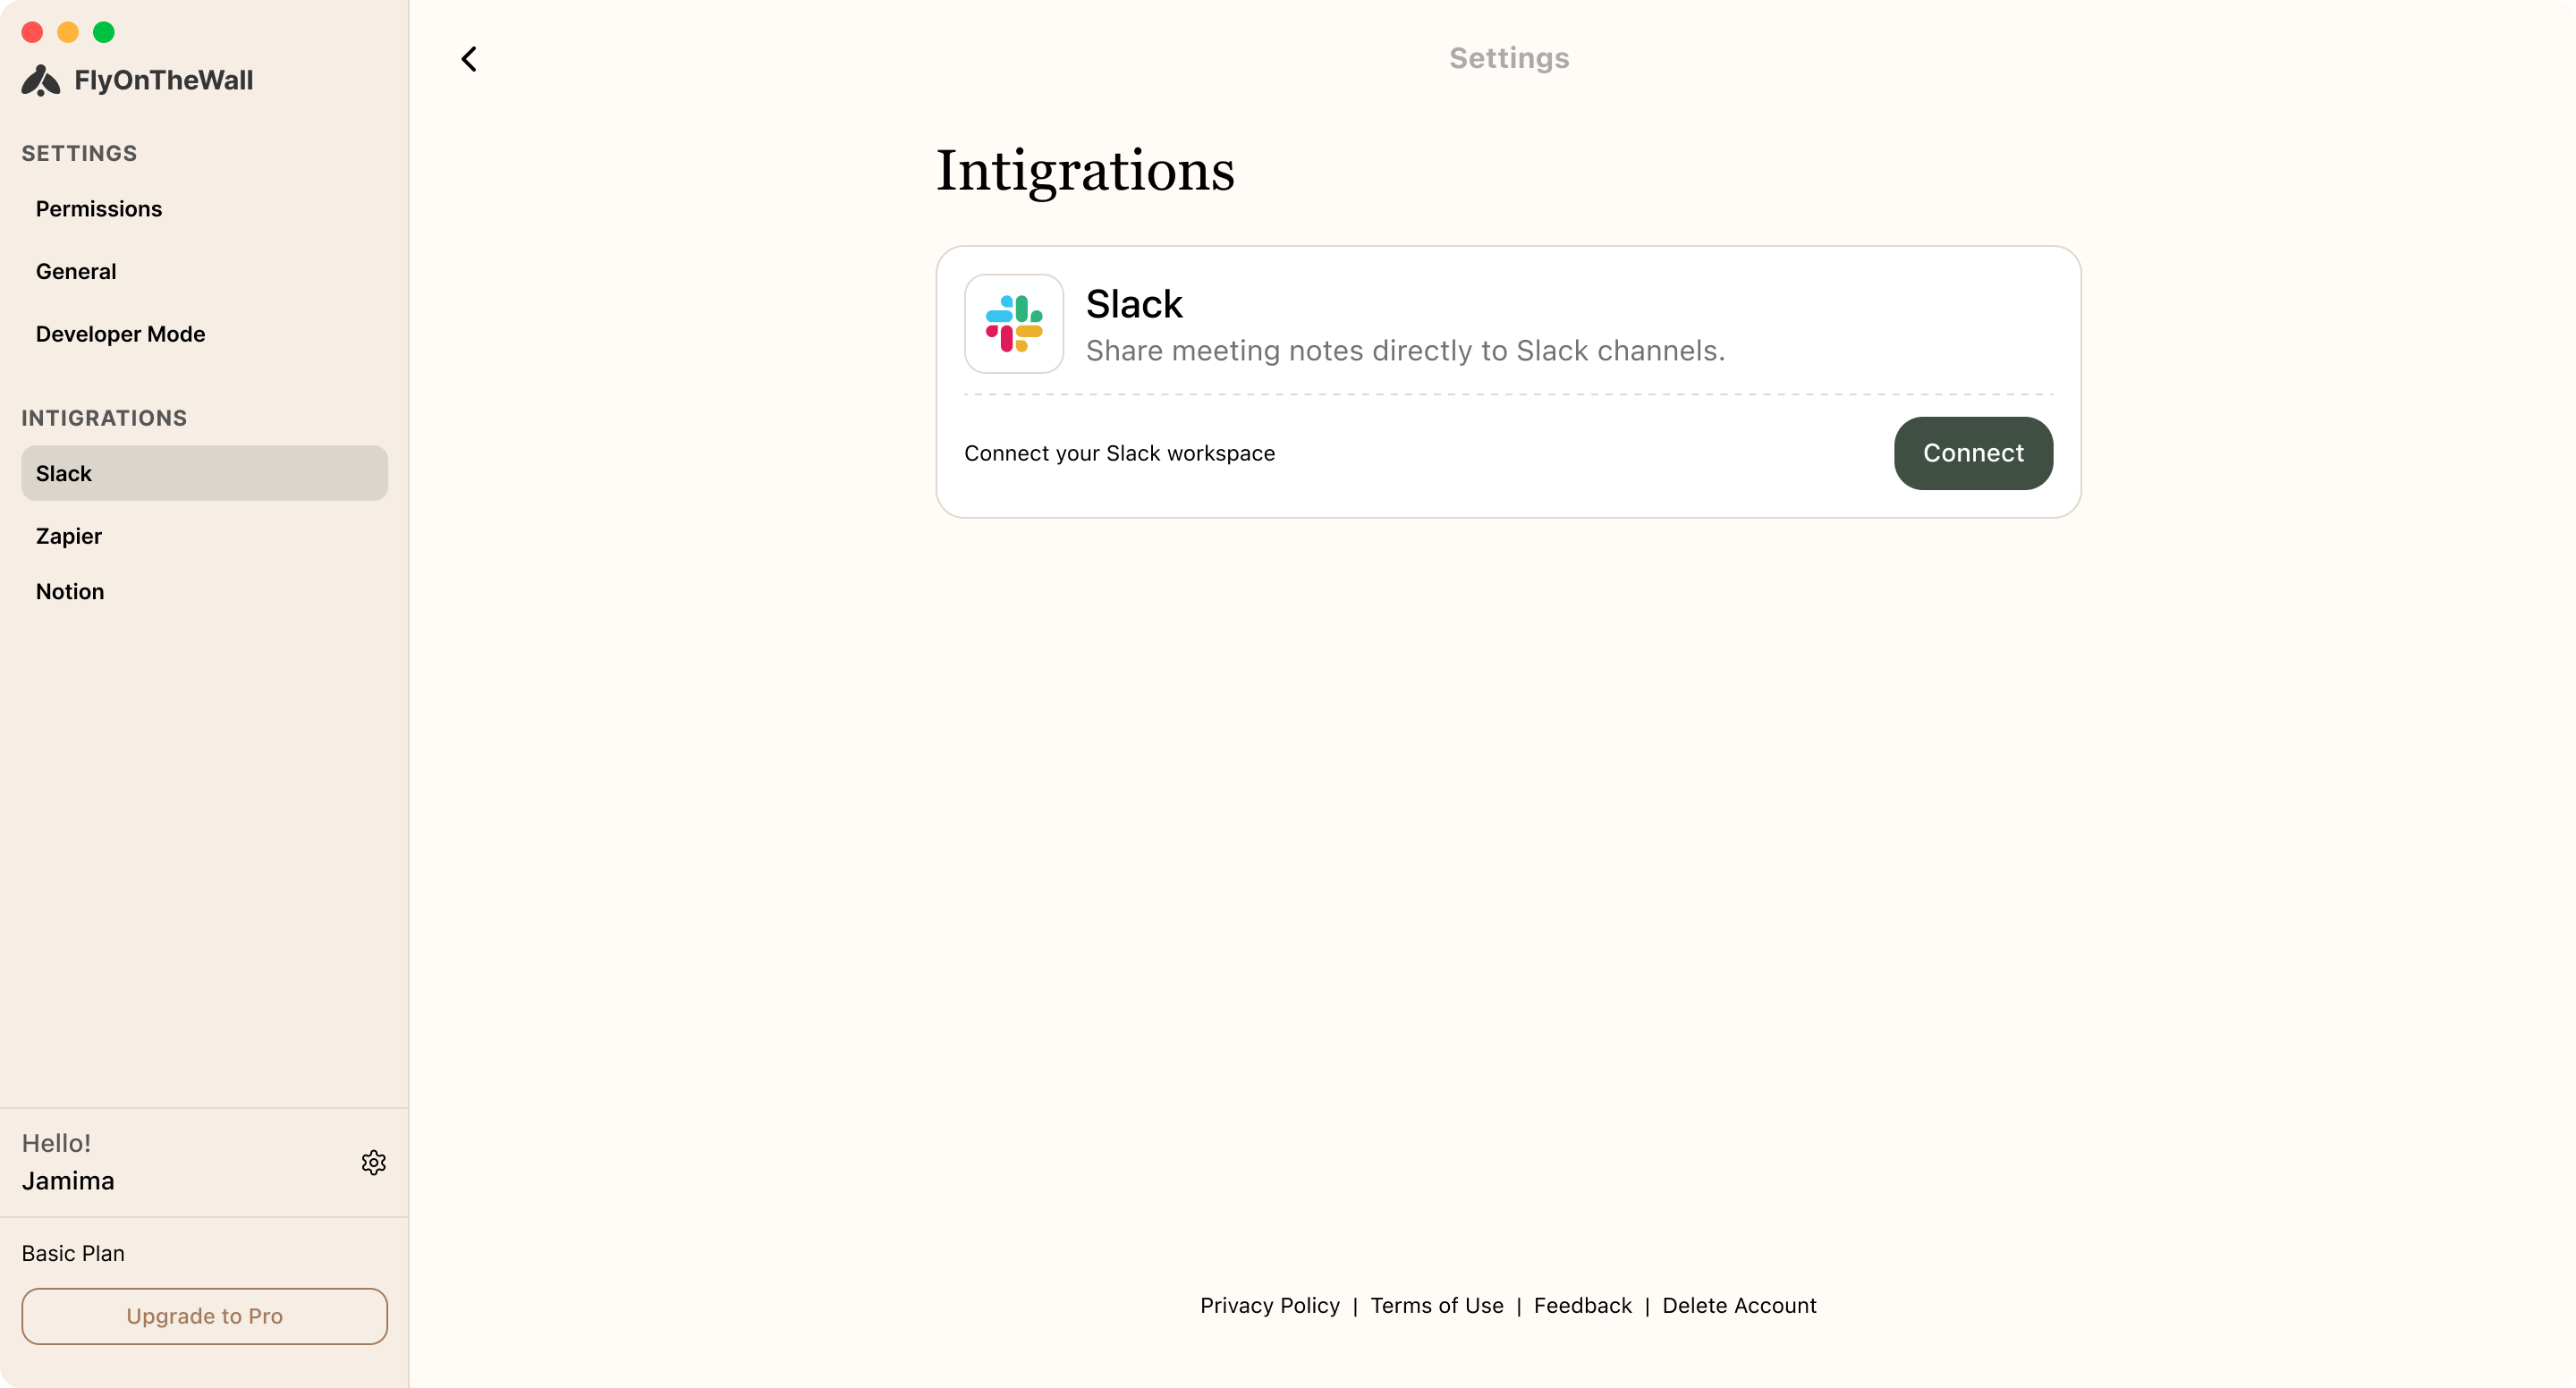The width and height of the screenshot is (2576, 1388).
Task: Select the Slack integration in the sidebar
Action: pos(204,473)
